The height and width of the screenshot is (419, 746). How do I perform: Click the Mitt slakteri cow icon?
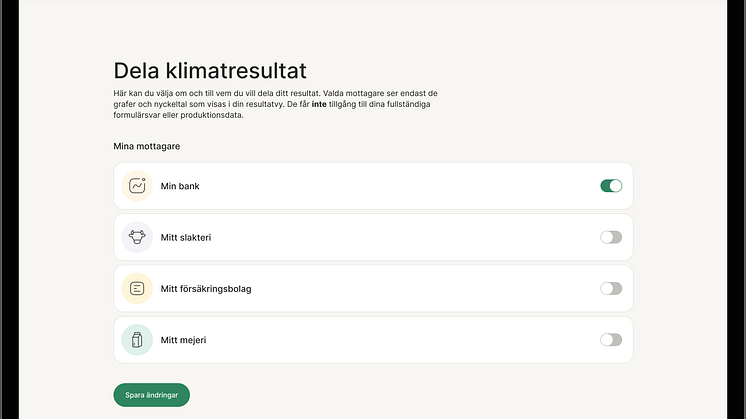pos(137,237)
